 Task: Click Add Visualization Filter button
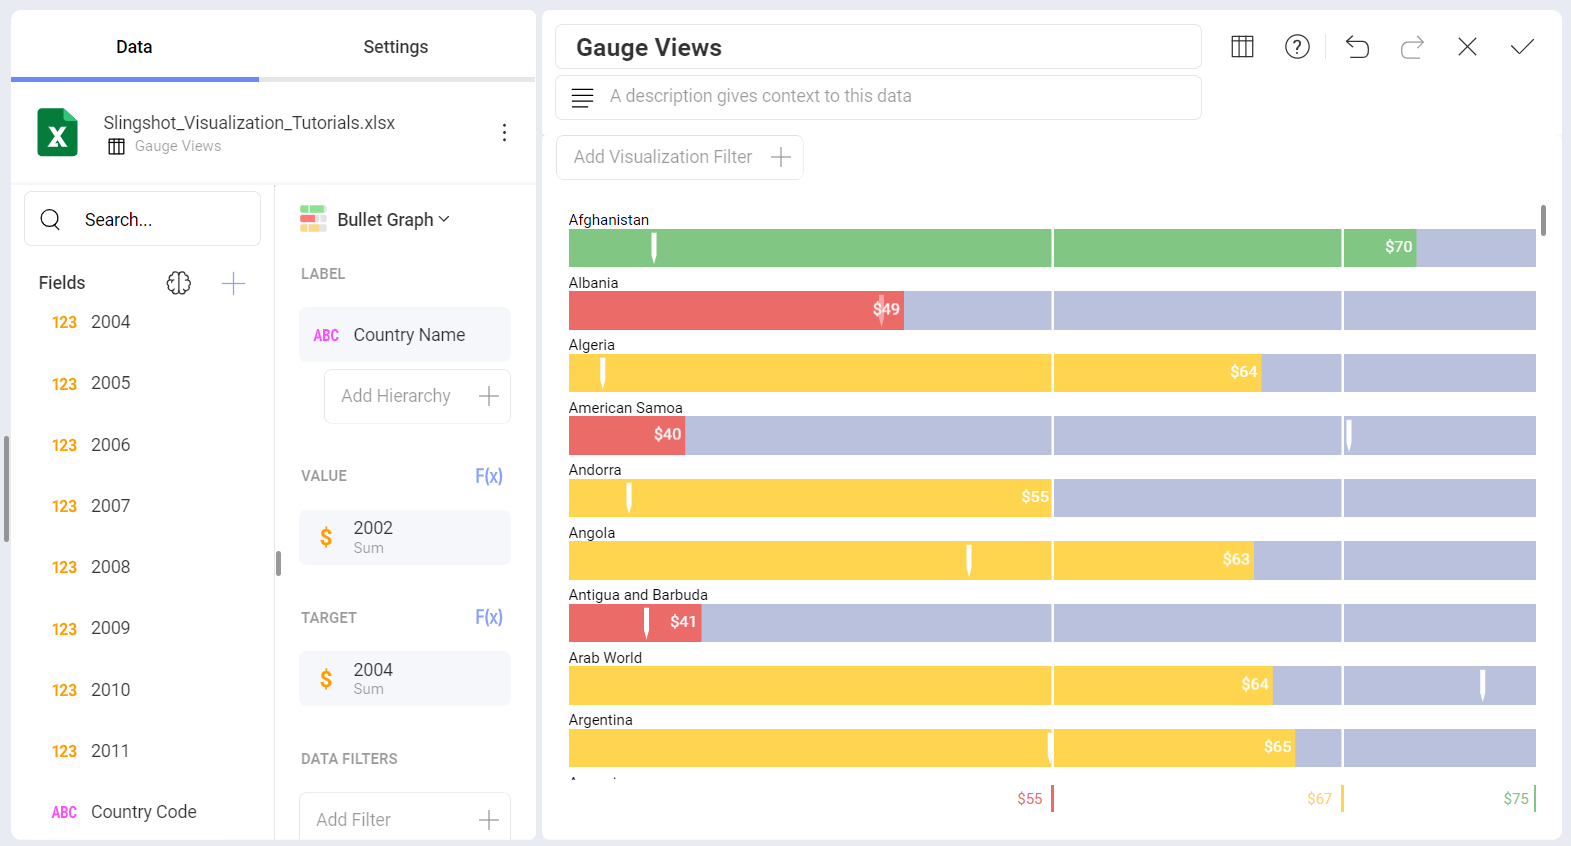[680, 157]
